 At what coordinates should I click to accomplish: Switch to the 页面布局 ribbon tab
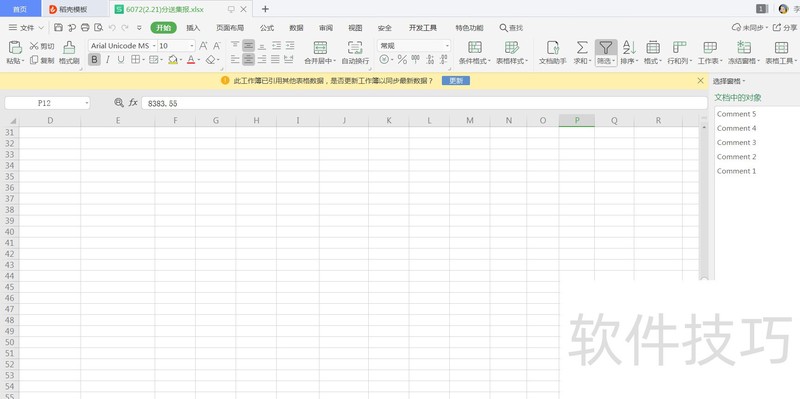(x=230, y=28)
